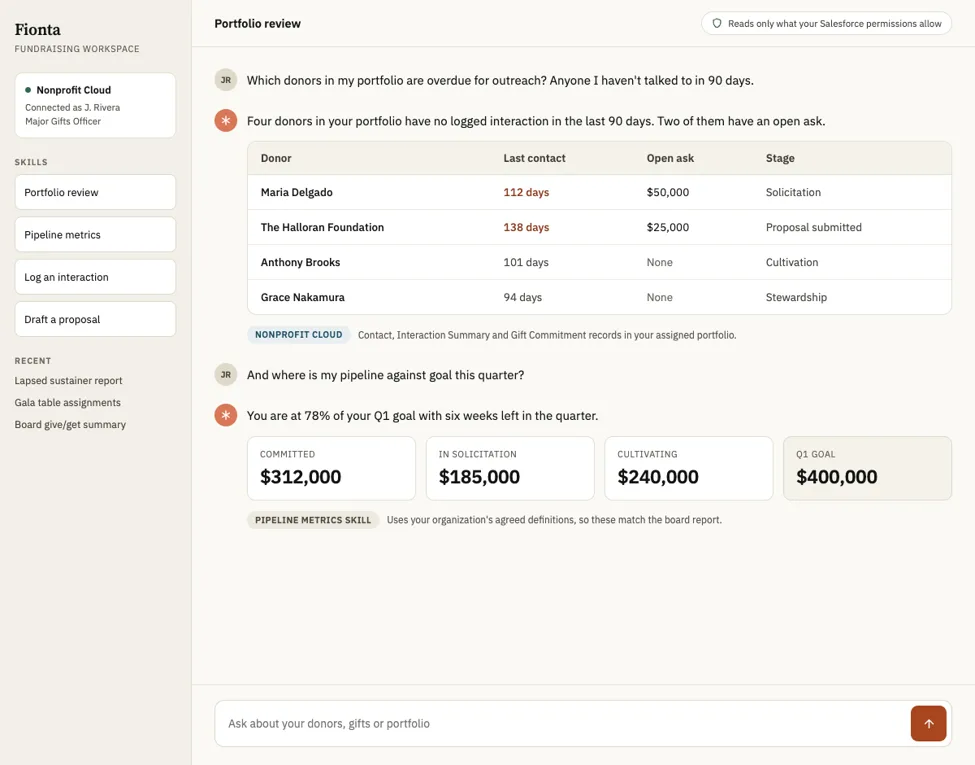Click the In Solicitation $185,000 card

(510, 468)
